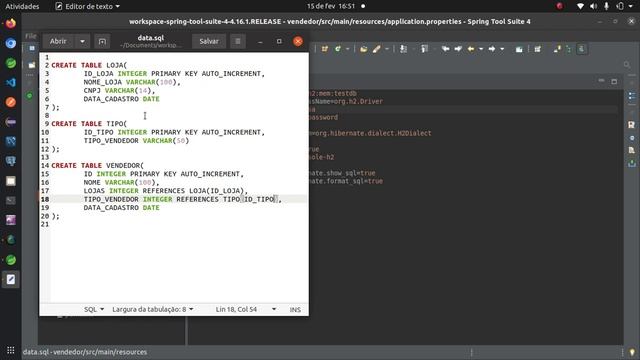The width and height of the screenshot is (640, 360).
Task: Click CREATE TABLE LOJA line in editor
Action: coord(89,65)
